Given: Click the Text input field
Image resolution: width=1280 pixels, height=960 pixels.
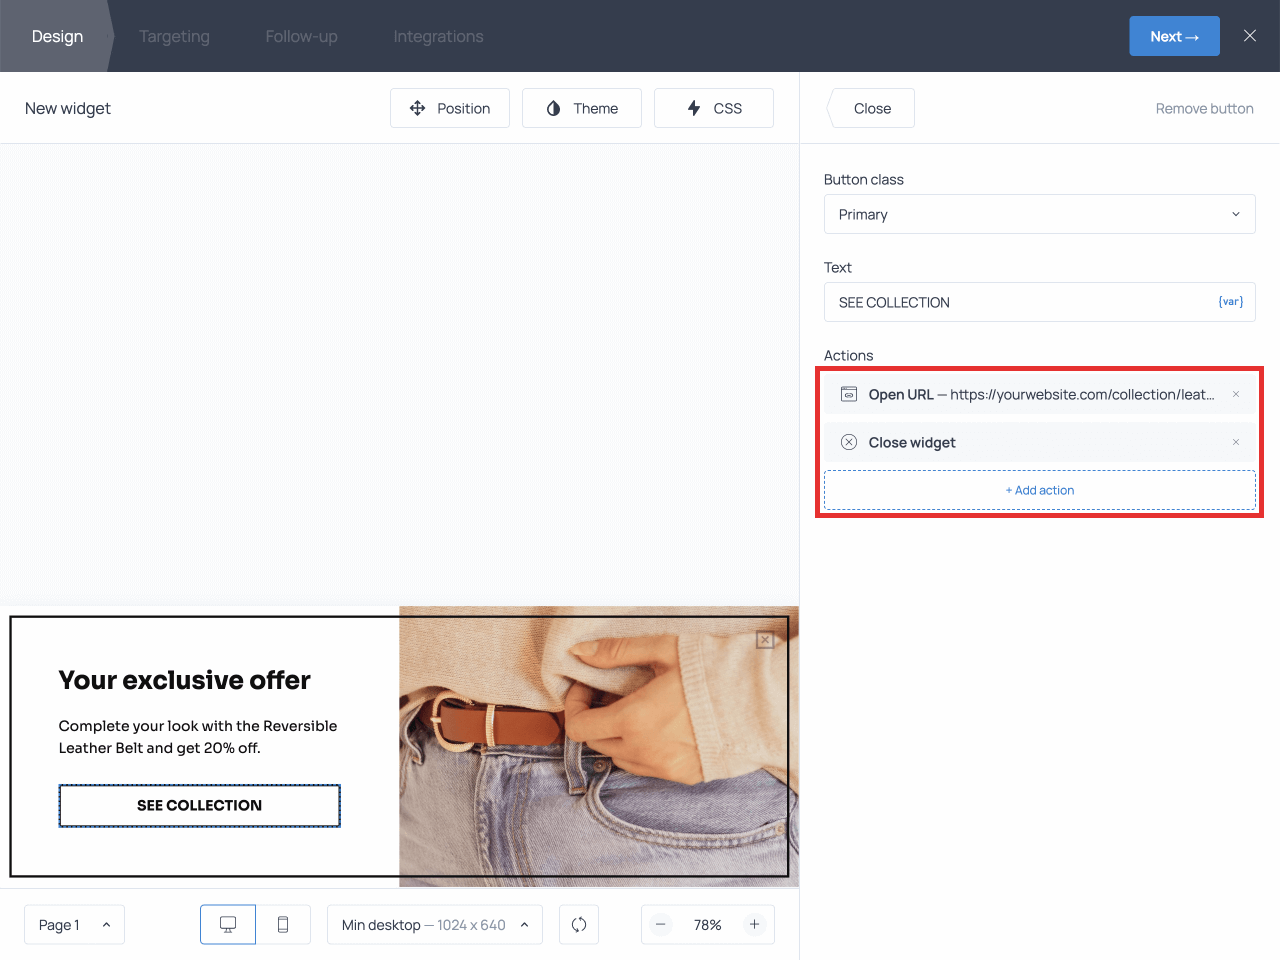Looking at the screenshot, I should coord(1020,302).
